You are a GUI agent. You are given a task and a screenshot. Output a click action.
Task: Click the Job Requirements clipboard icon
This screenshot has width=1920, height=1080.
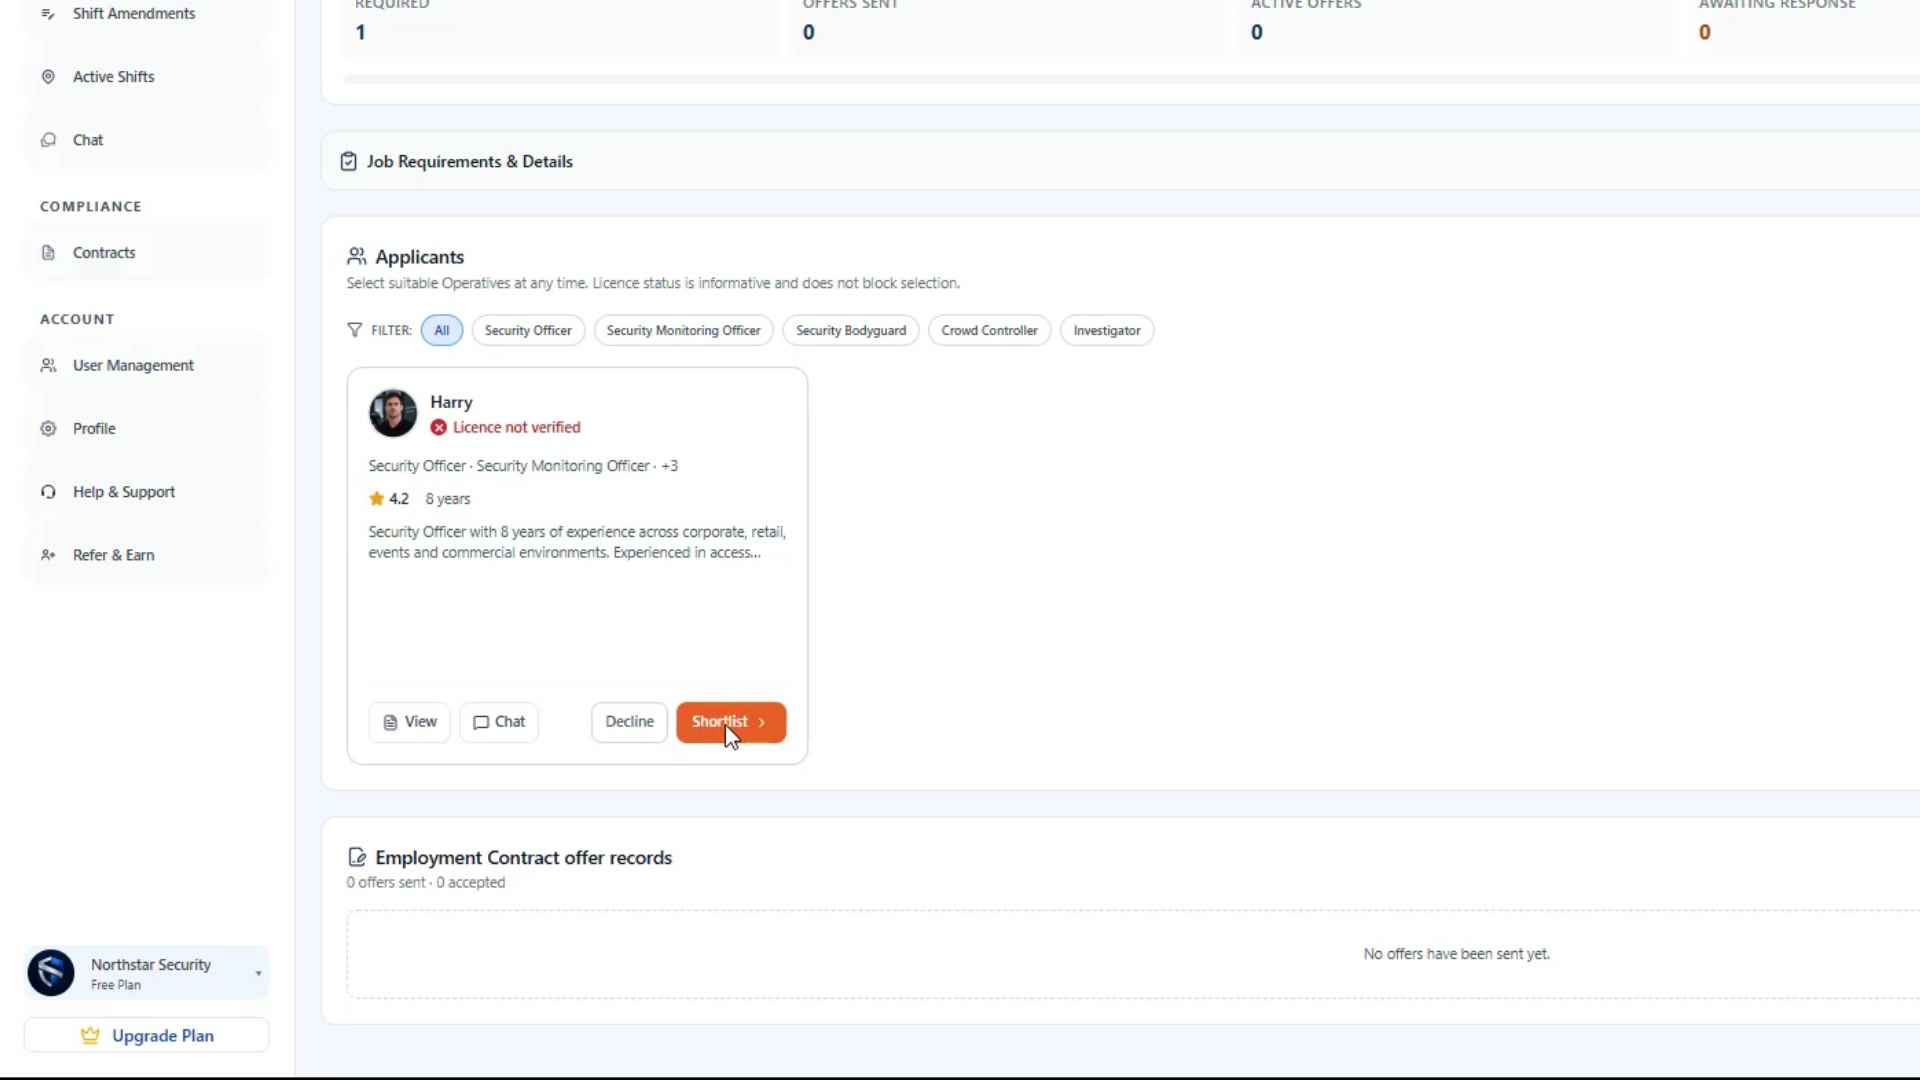pyautogui.click(x=348, y=162)
